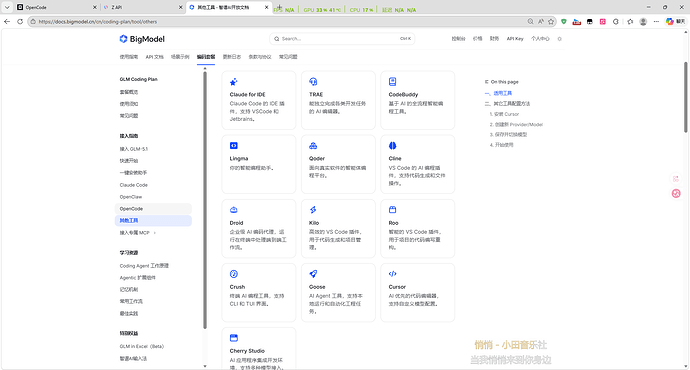The height and width of the screenshot is (370, 690).
Task: Open the browser three-dot settings menu
Action: coord(656,21)
